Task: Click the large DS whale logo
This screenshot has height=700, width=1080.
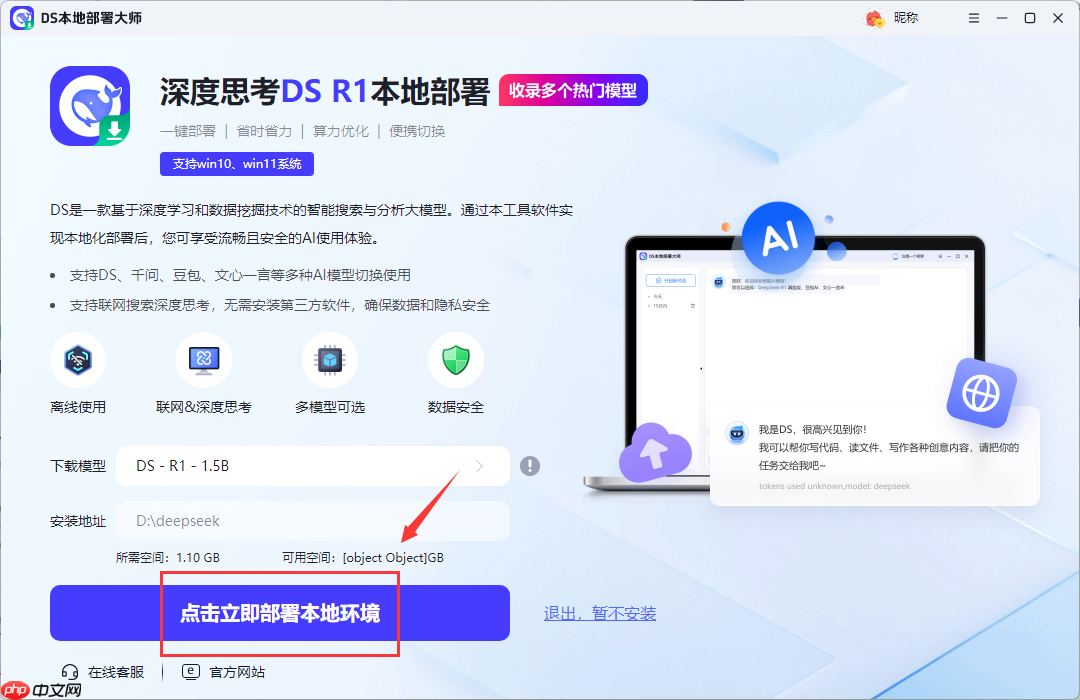Action: [x=89, y=106]
